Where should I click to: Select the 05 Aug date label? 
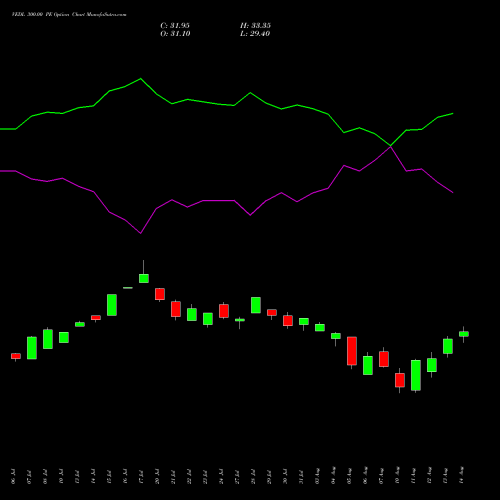tap(349, 476)
